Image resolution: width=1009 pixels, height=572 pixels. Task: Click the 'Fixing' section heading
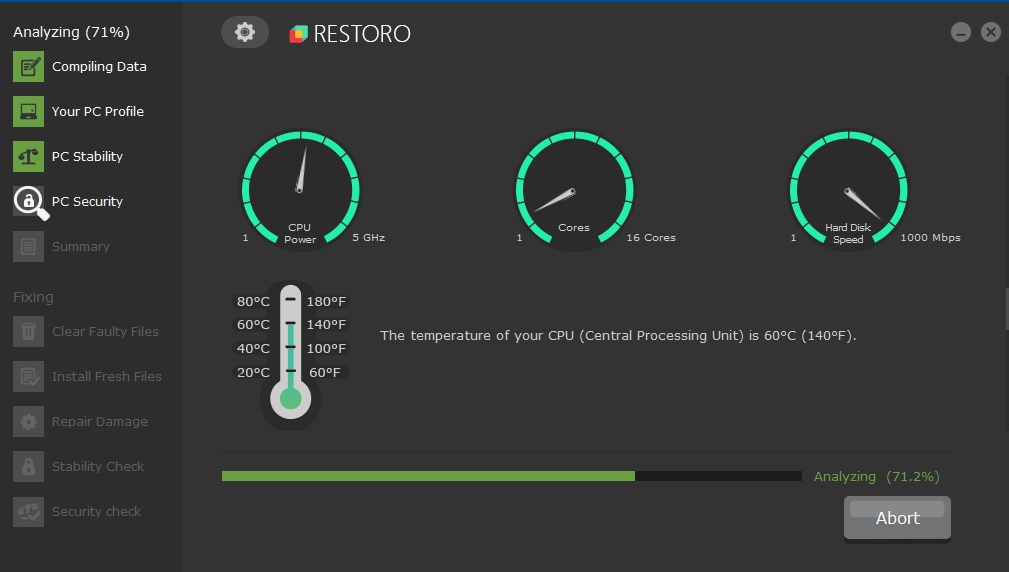coord(33,297)
